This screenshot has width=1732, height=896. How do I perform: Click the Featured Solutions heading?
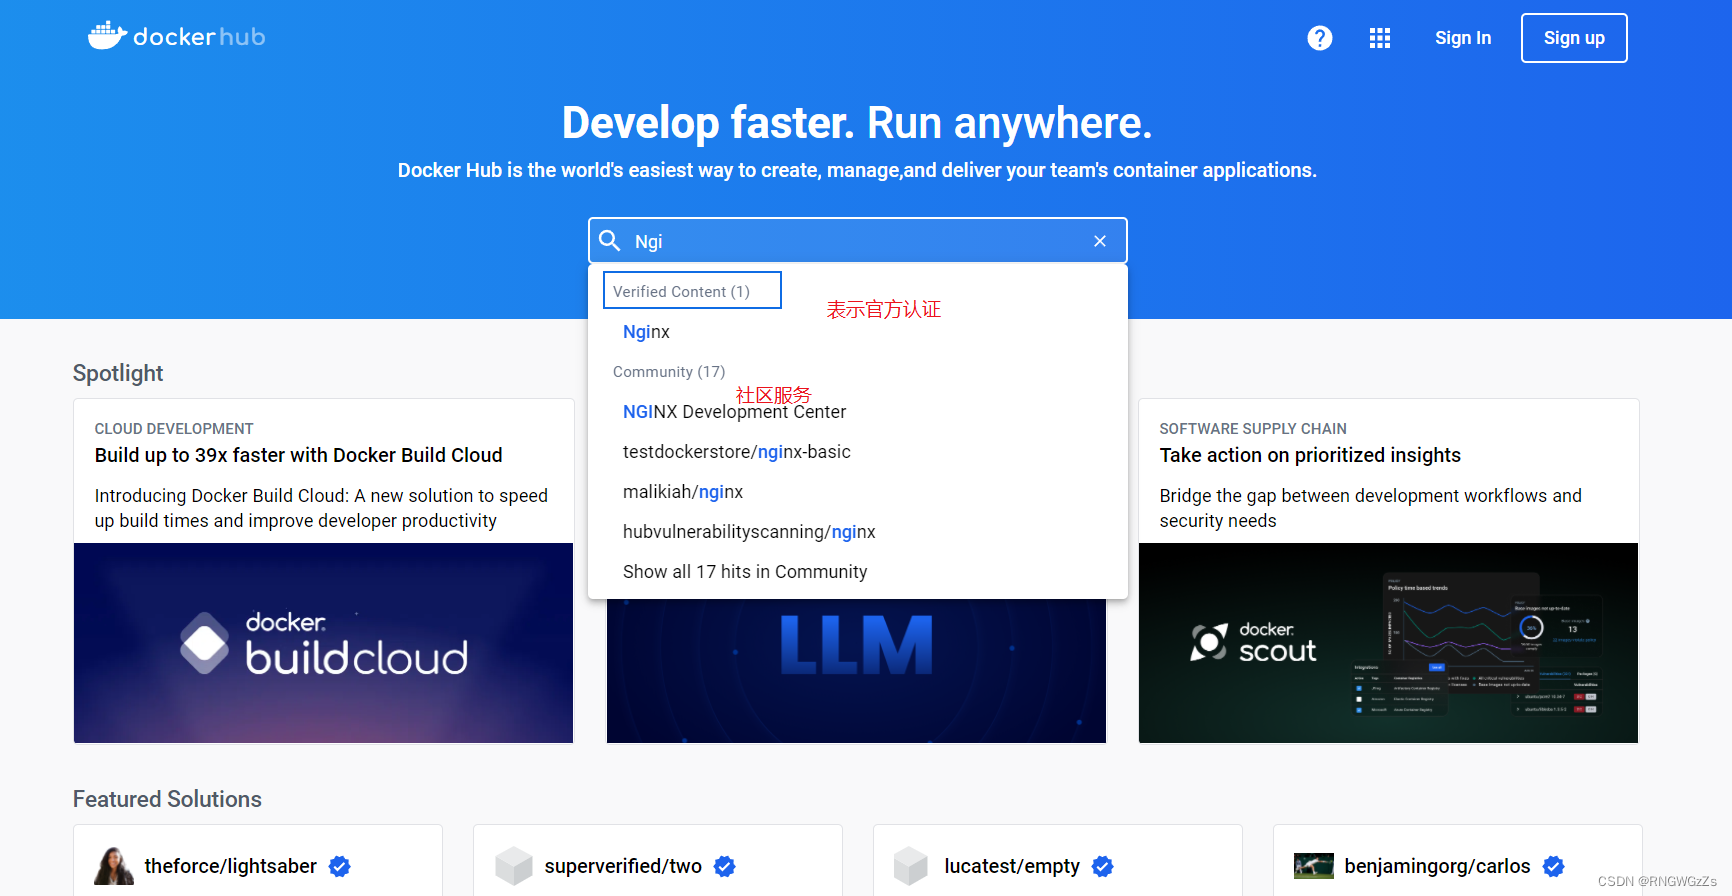point(167,799)
